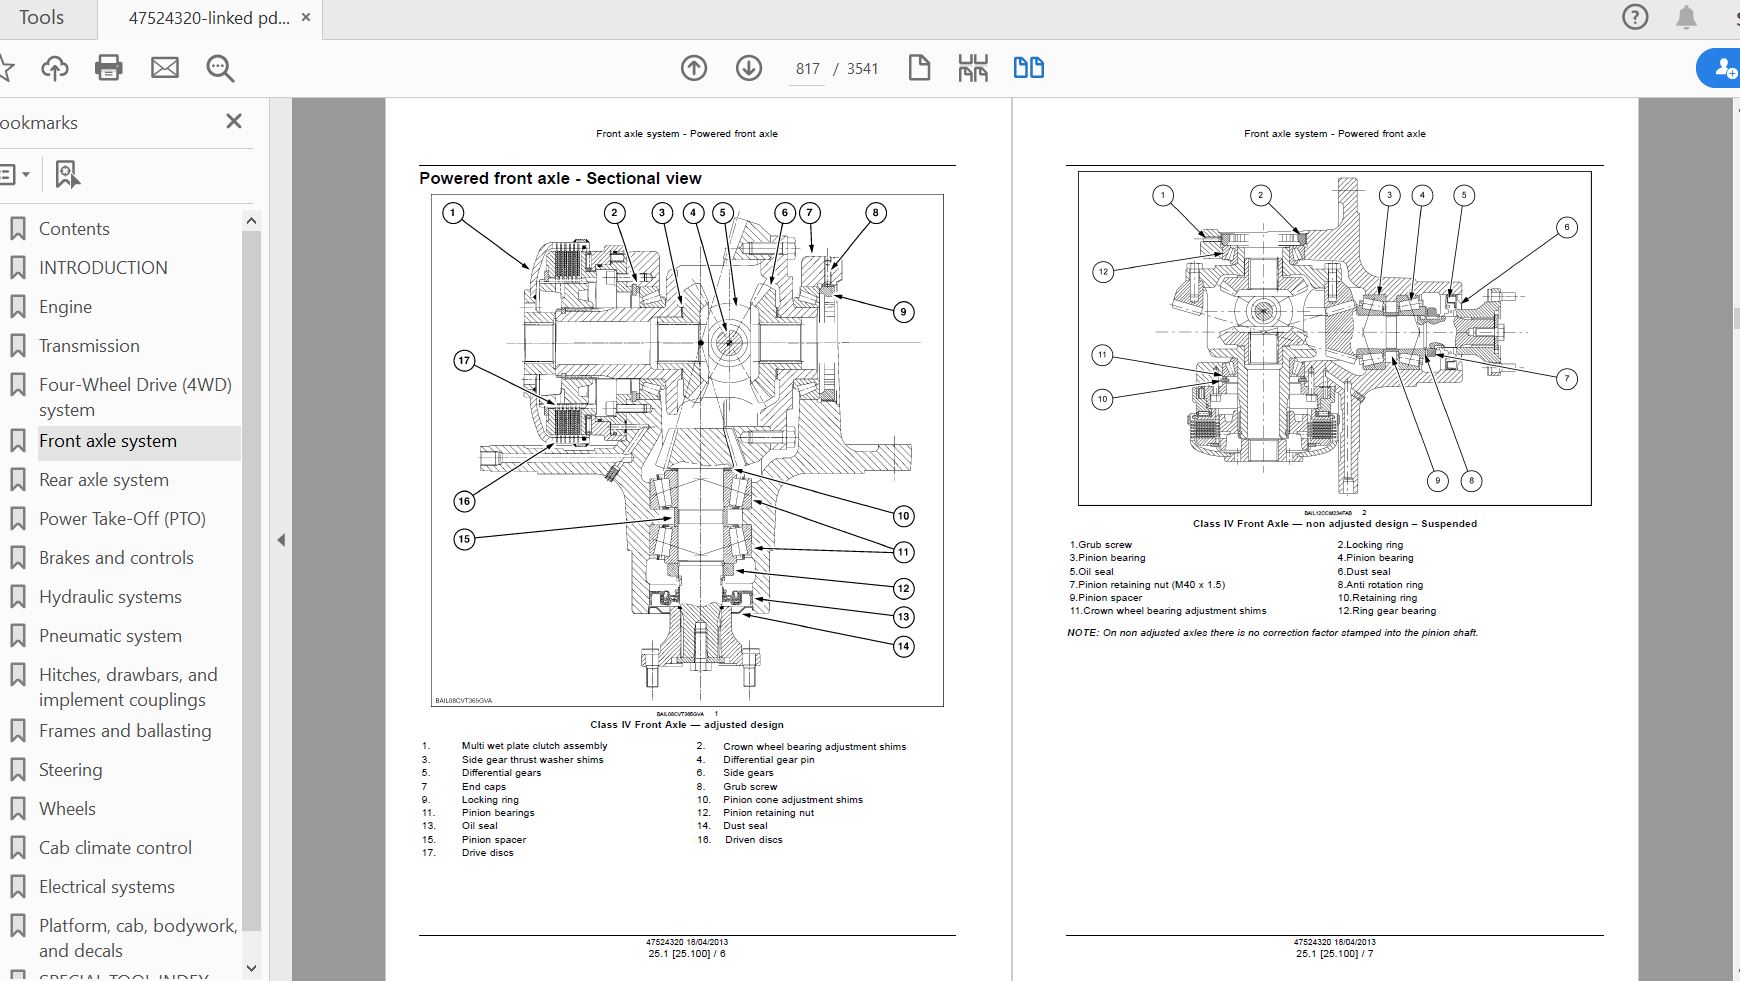Open the Rear axle system bookmark
Image resolution: width=1740 pixels, height=981 pixels.
[x=104, y=480]
